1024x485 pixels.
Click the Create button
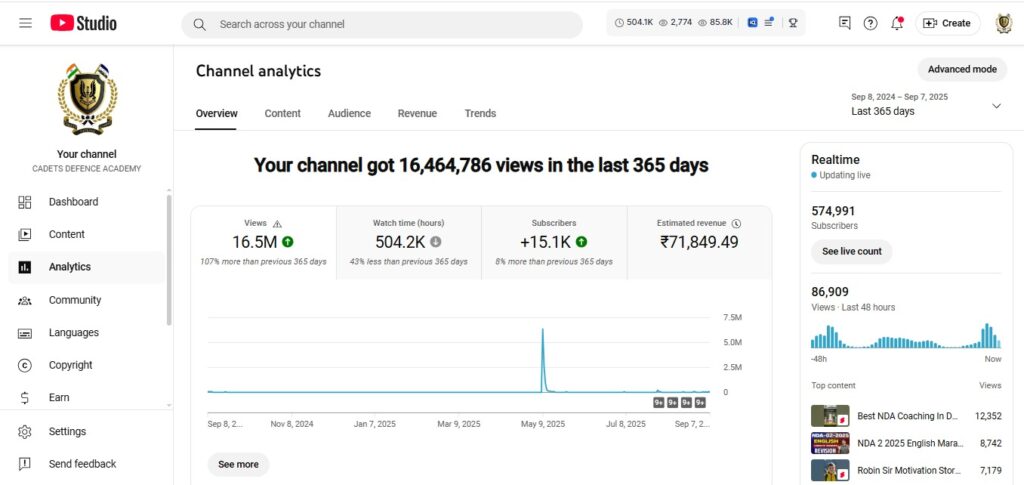tap(947, 23)
